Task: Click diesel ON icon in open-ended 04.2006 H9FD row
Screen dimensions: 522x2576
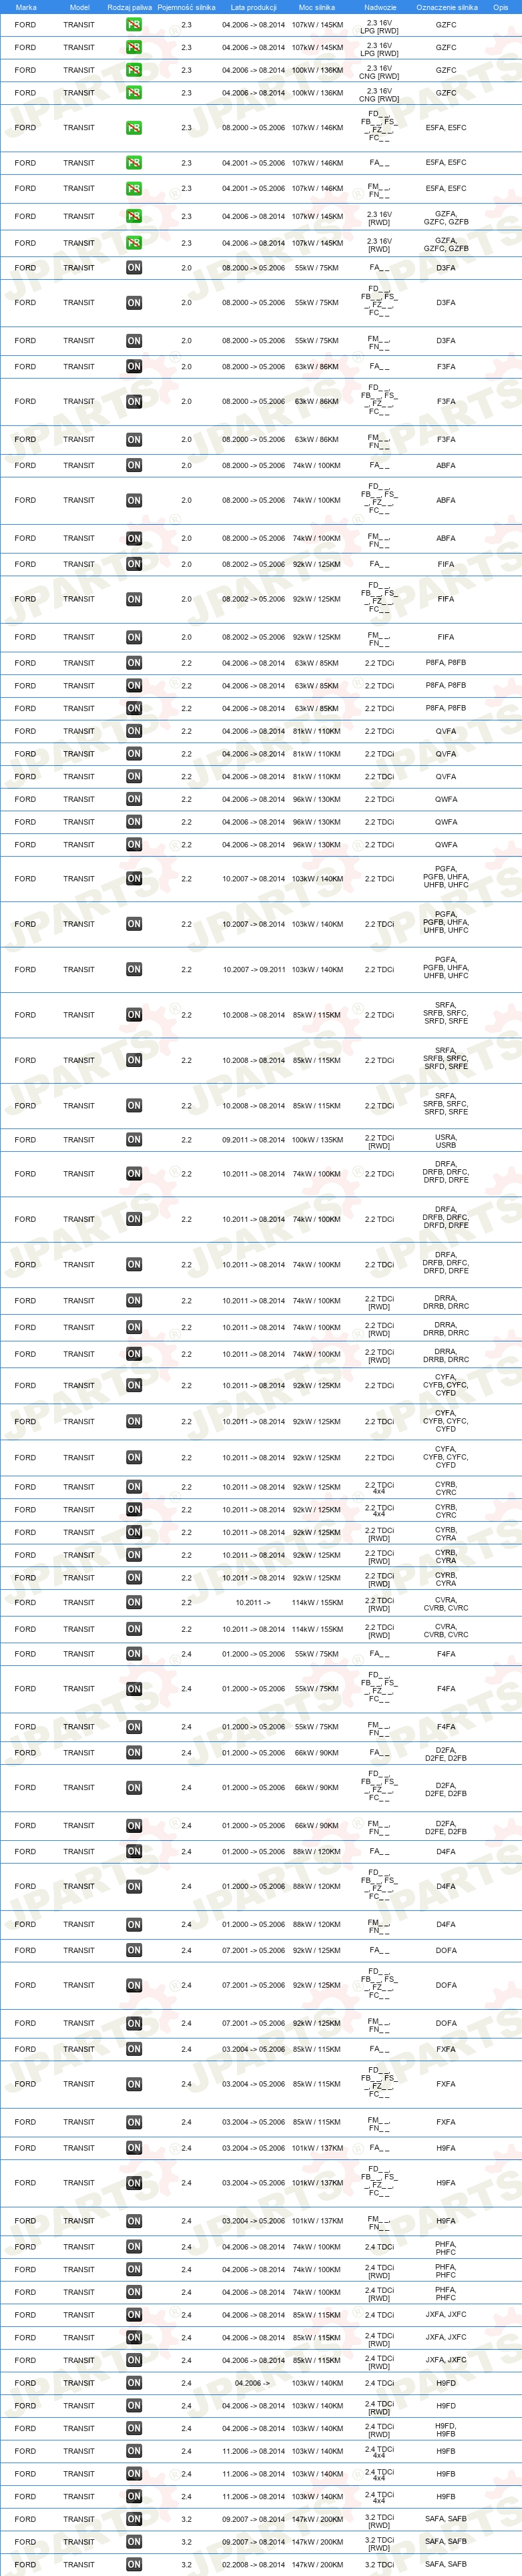Action: pos(134,2384)
